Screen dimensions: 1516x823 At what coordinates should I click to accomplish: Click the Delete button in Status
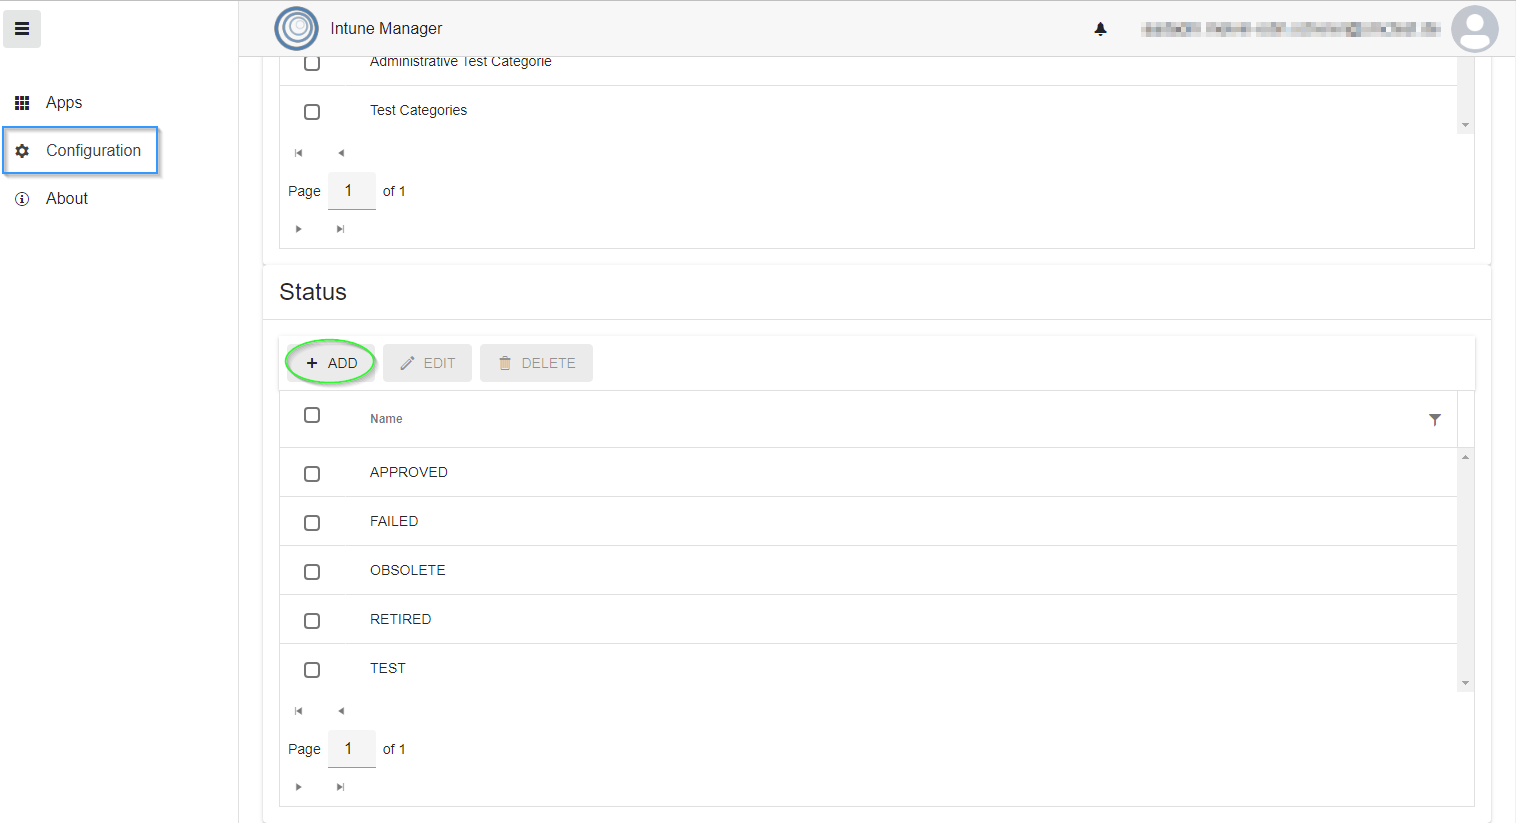pyautogui.click(x=536, y=363)
